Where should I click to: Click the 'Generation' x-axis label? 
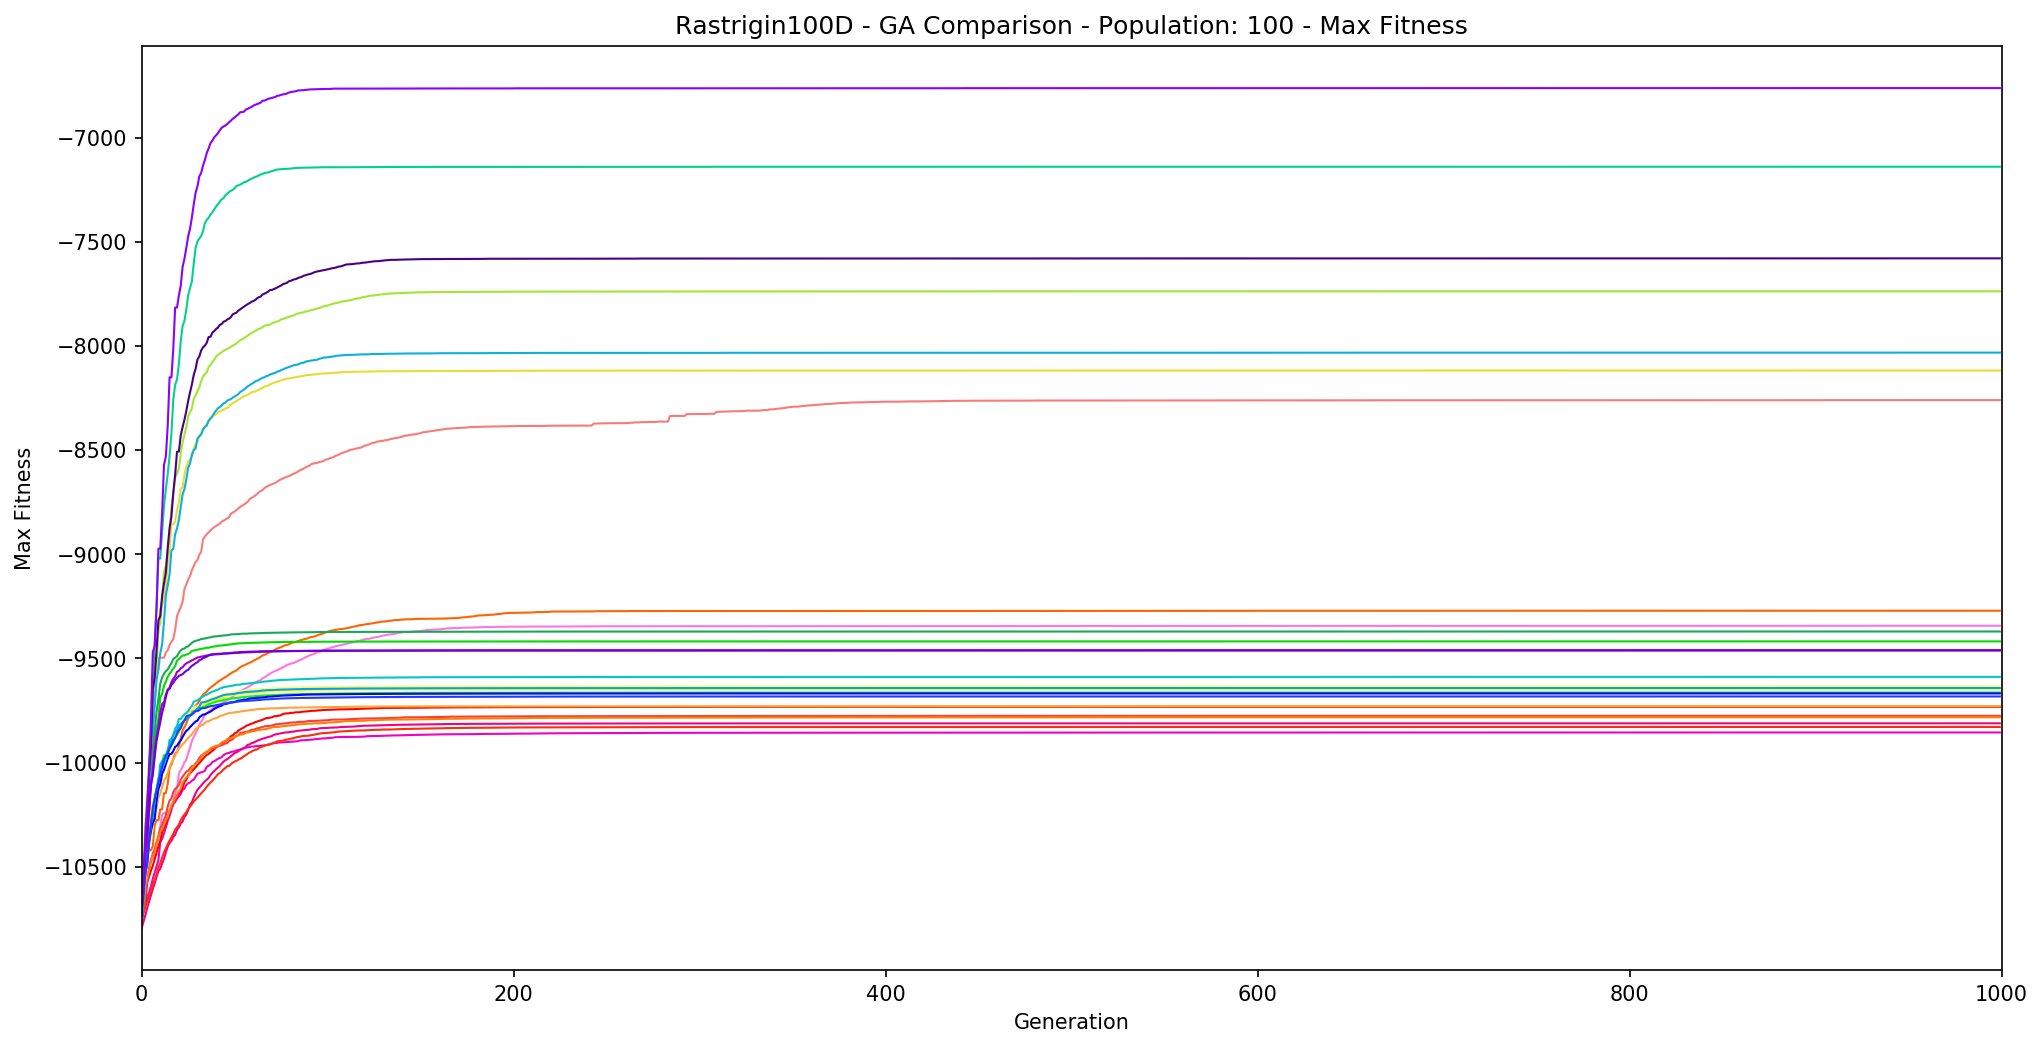coord(1071,1022)
